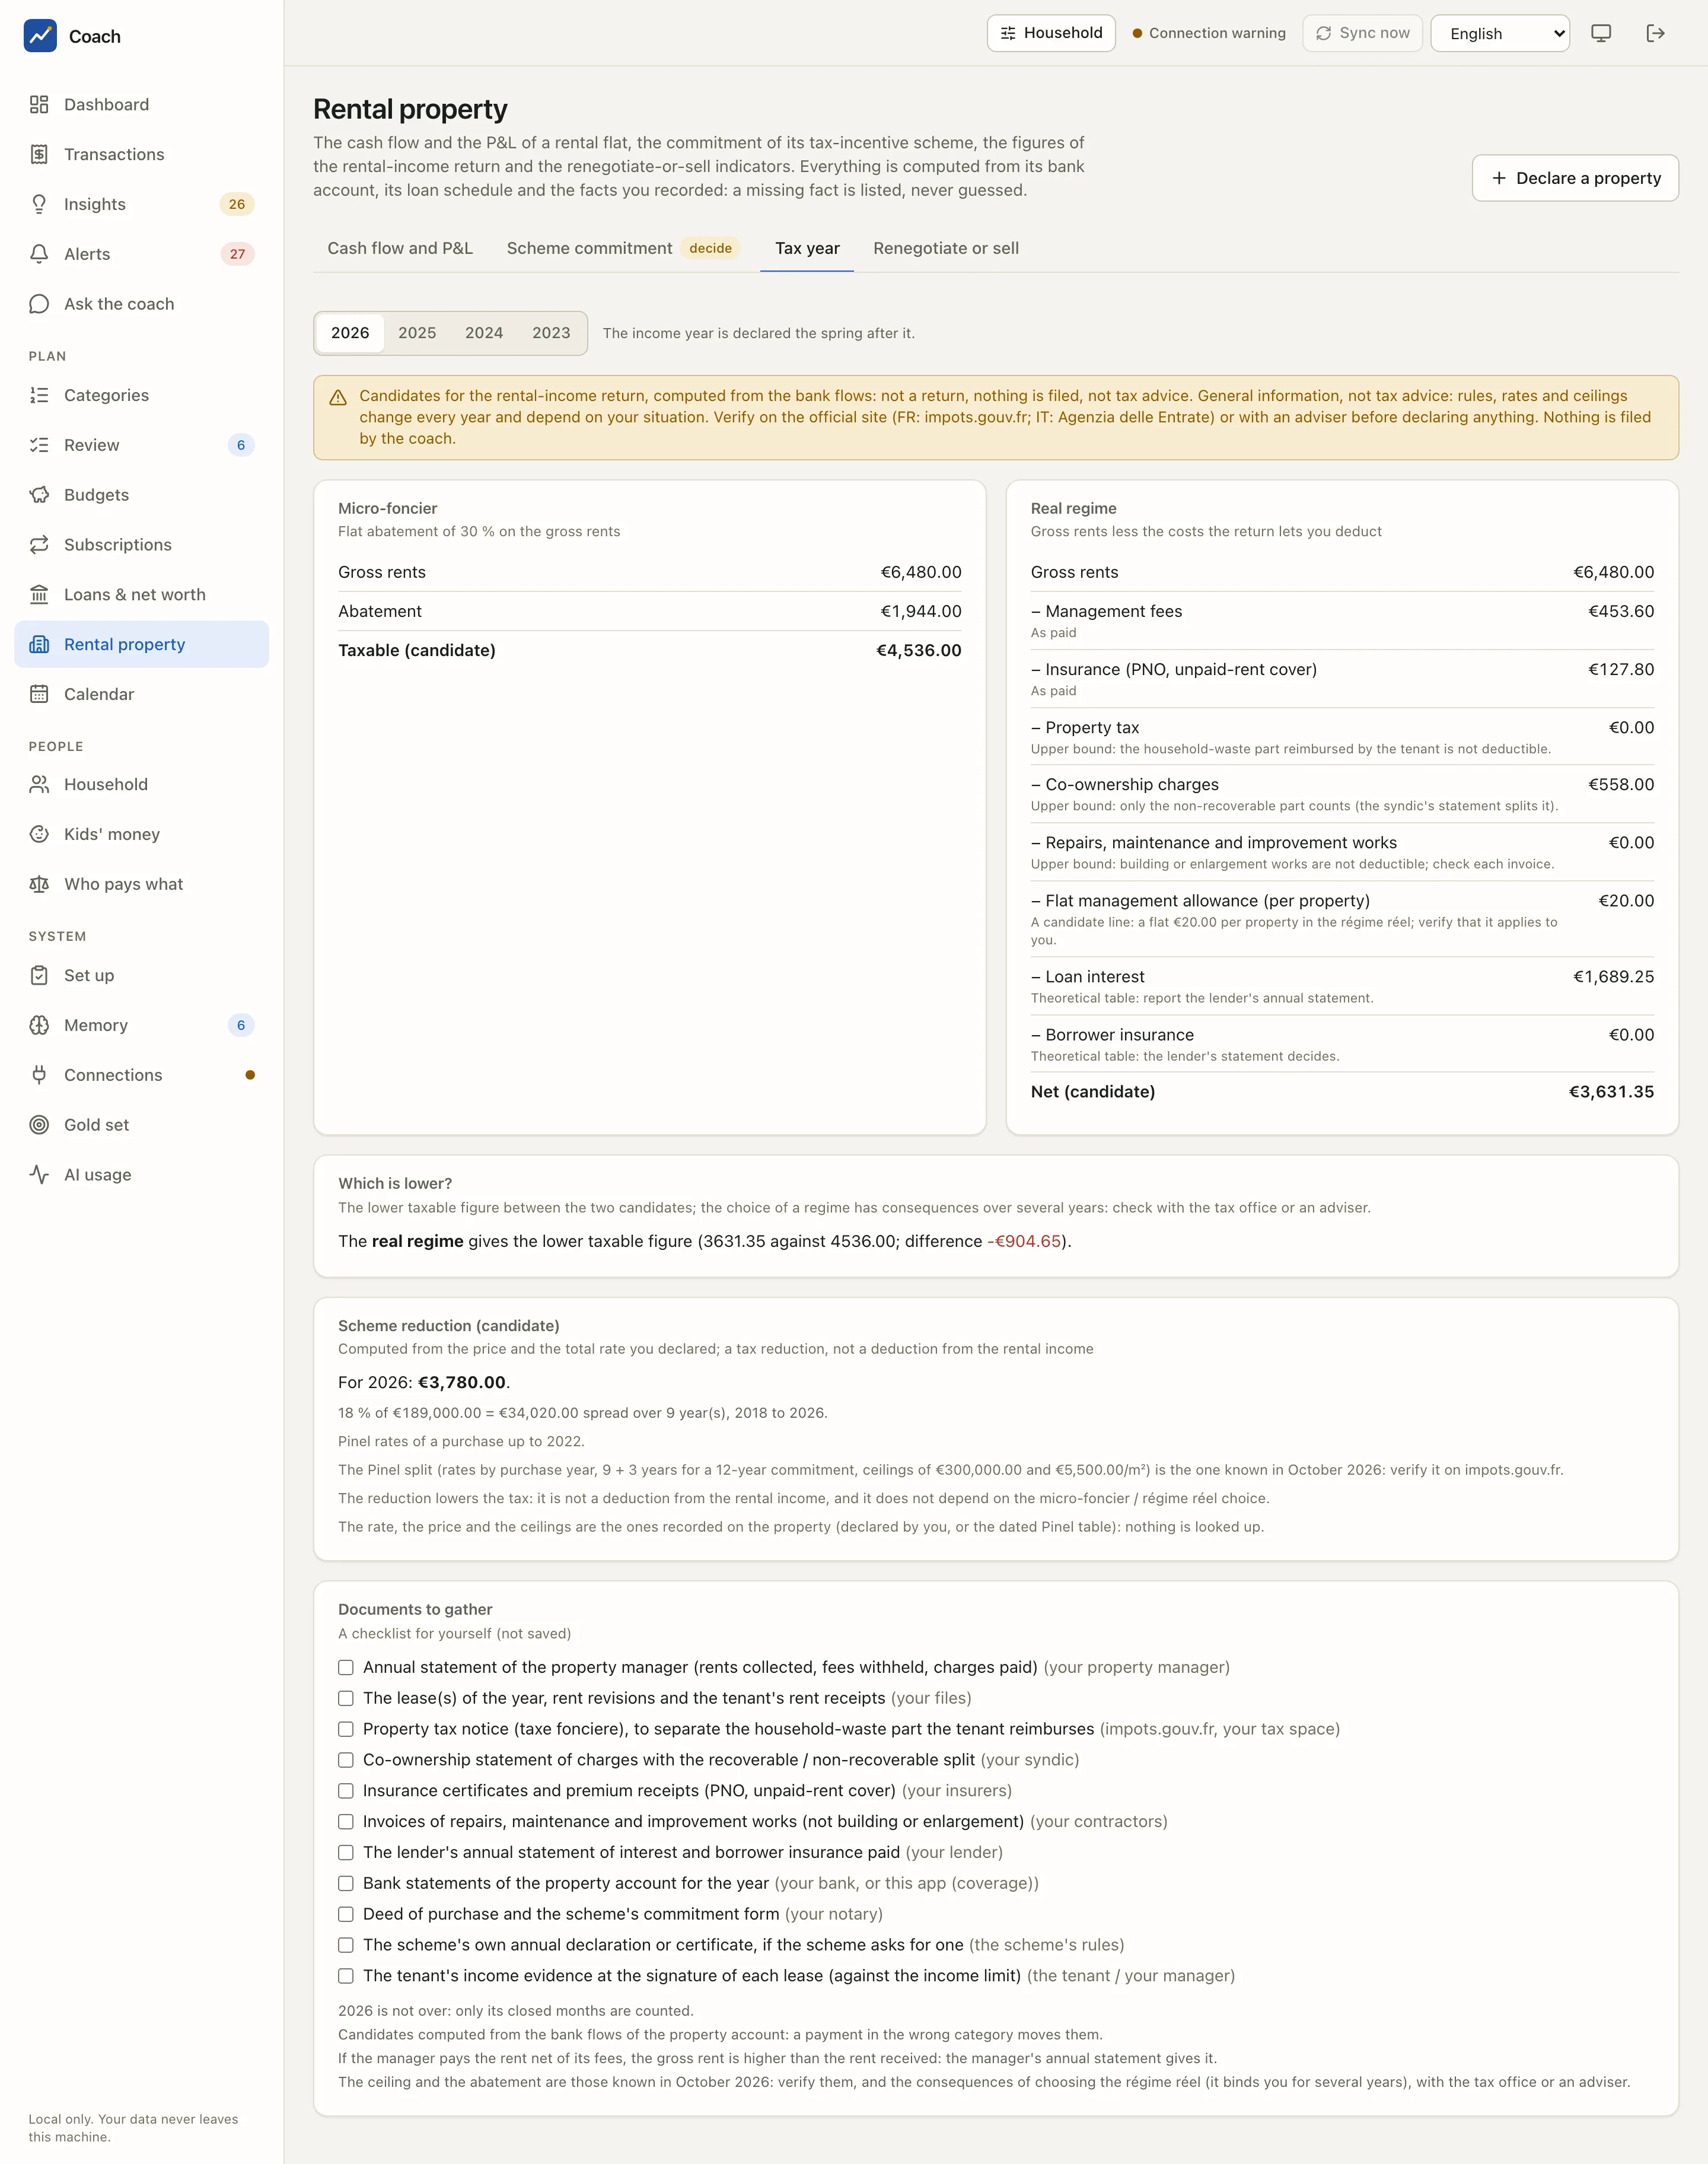The height and width of the screenshot is (2164, 1708).
Task: Click the Connection warning status
Action: point(1209,33)
